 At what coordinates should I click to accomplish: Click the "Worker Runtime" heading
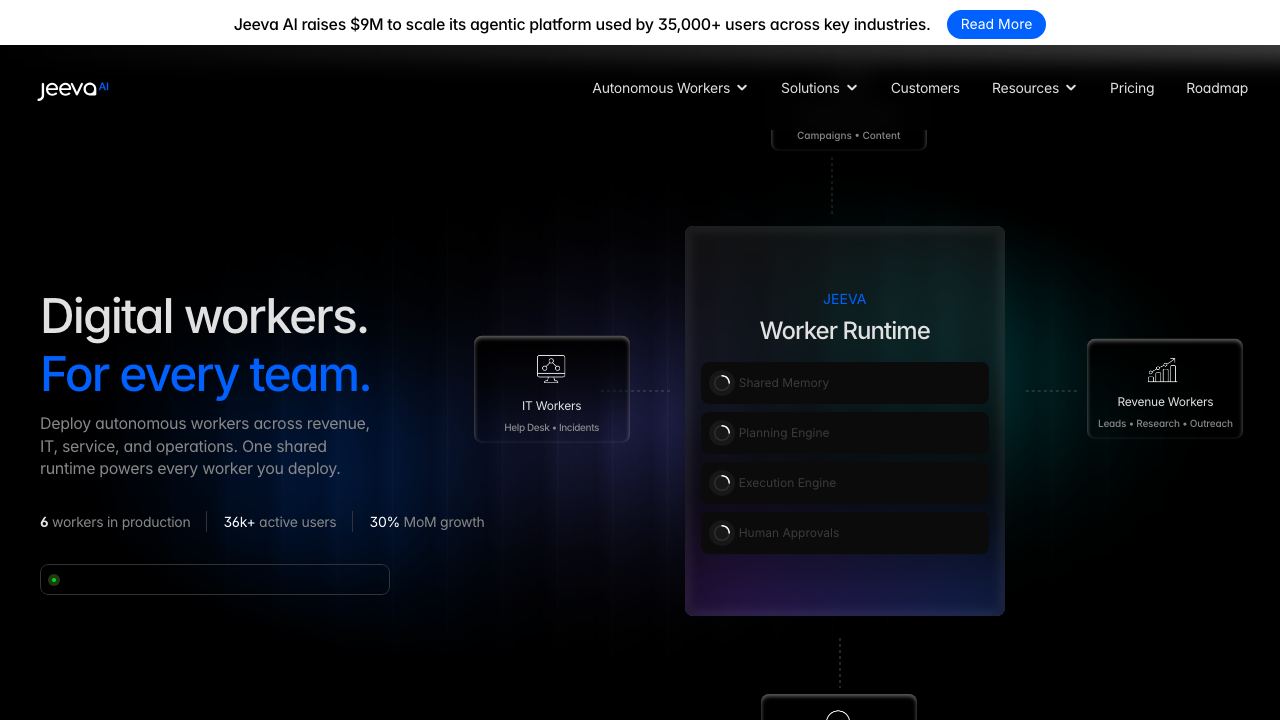(x=845, y=331)
